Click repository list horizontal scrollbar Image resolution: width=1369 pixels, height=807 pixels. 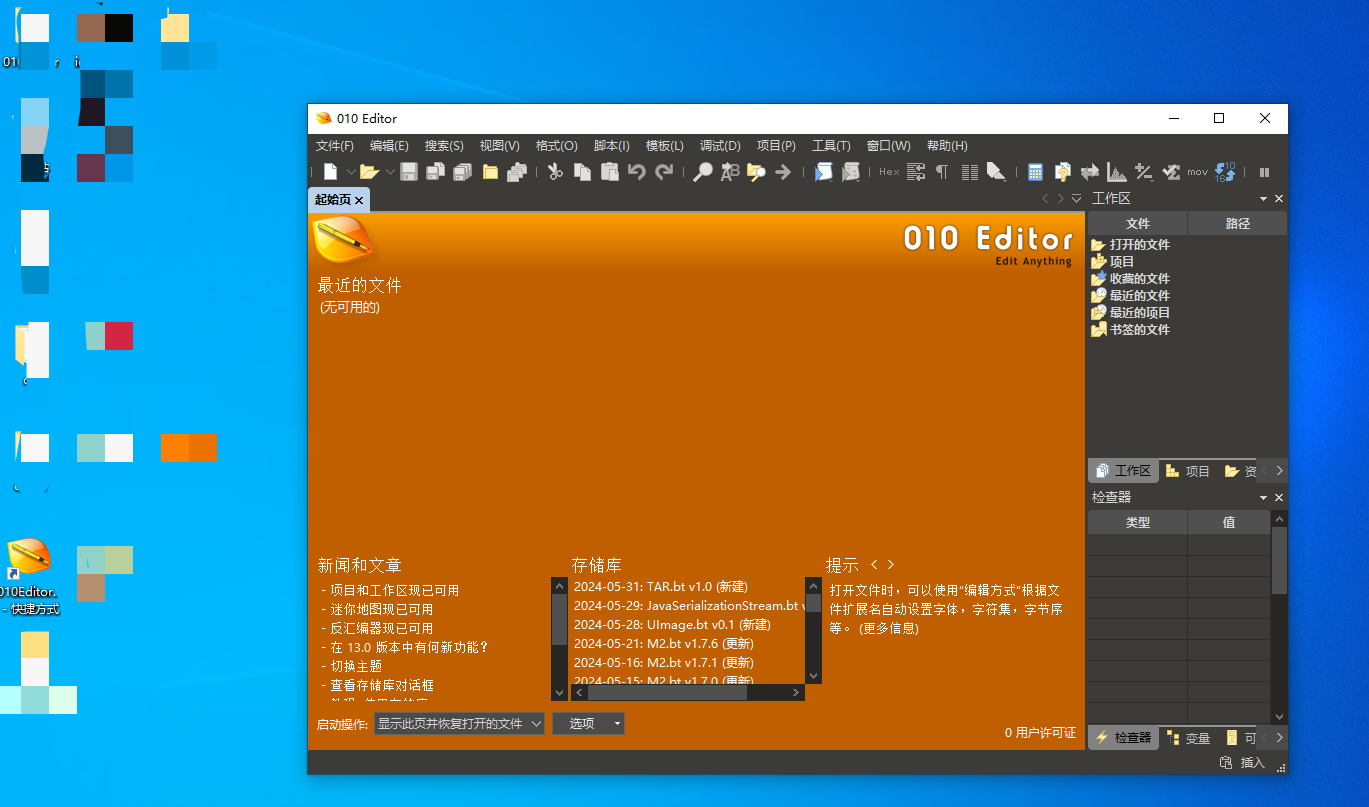pos(687,692)
